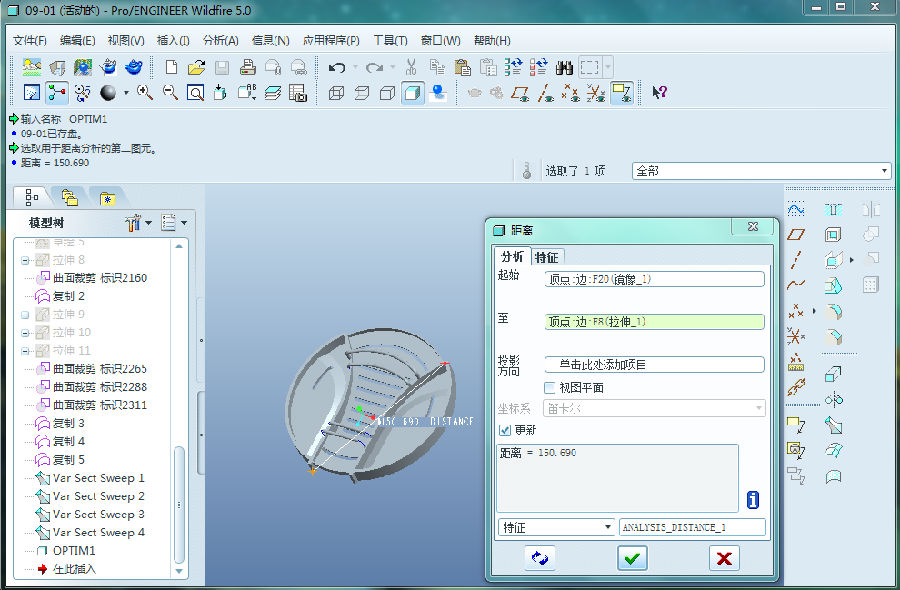Image resolution: width=900 pixels, height=590 pixels.
Task: Enable the 视图平面 checkbox
Action: 550,388
